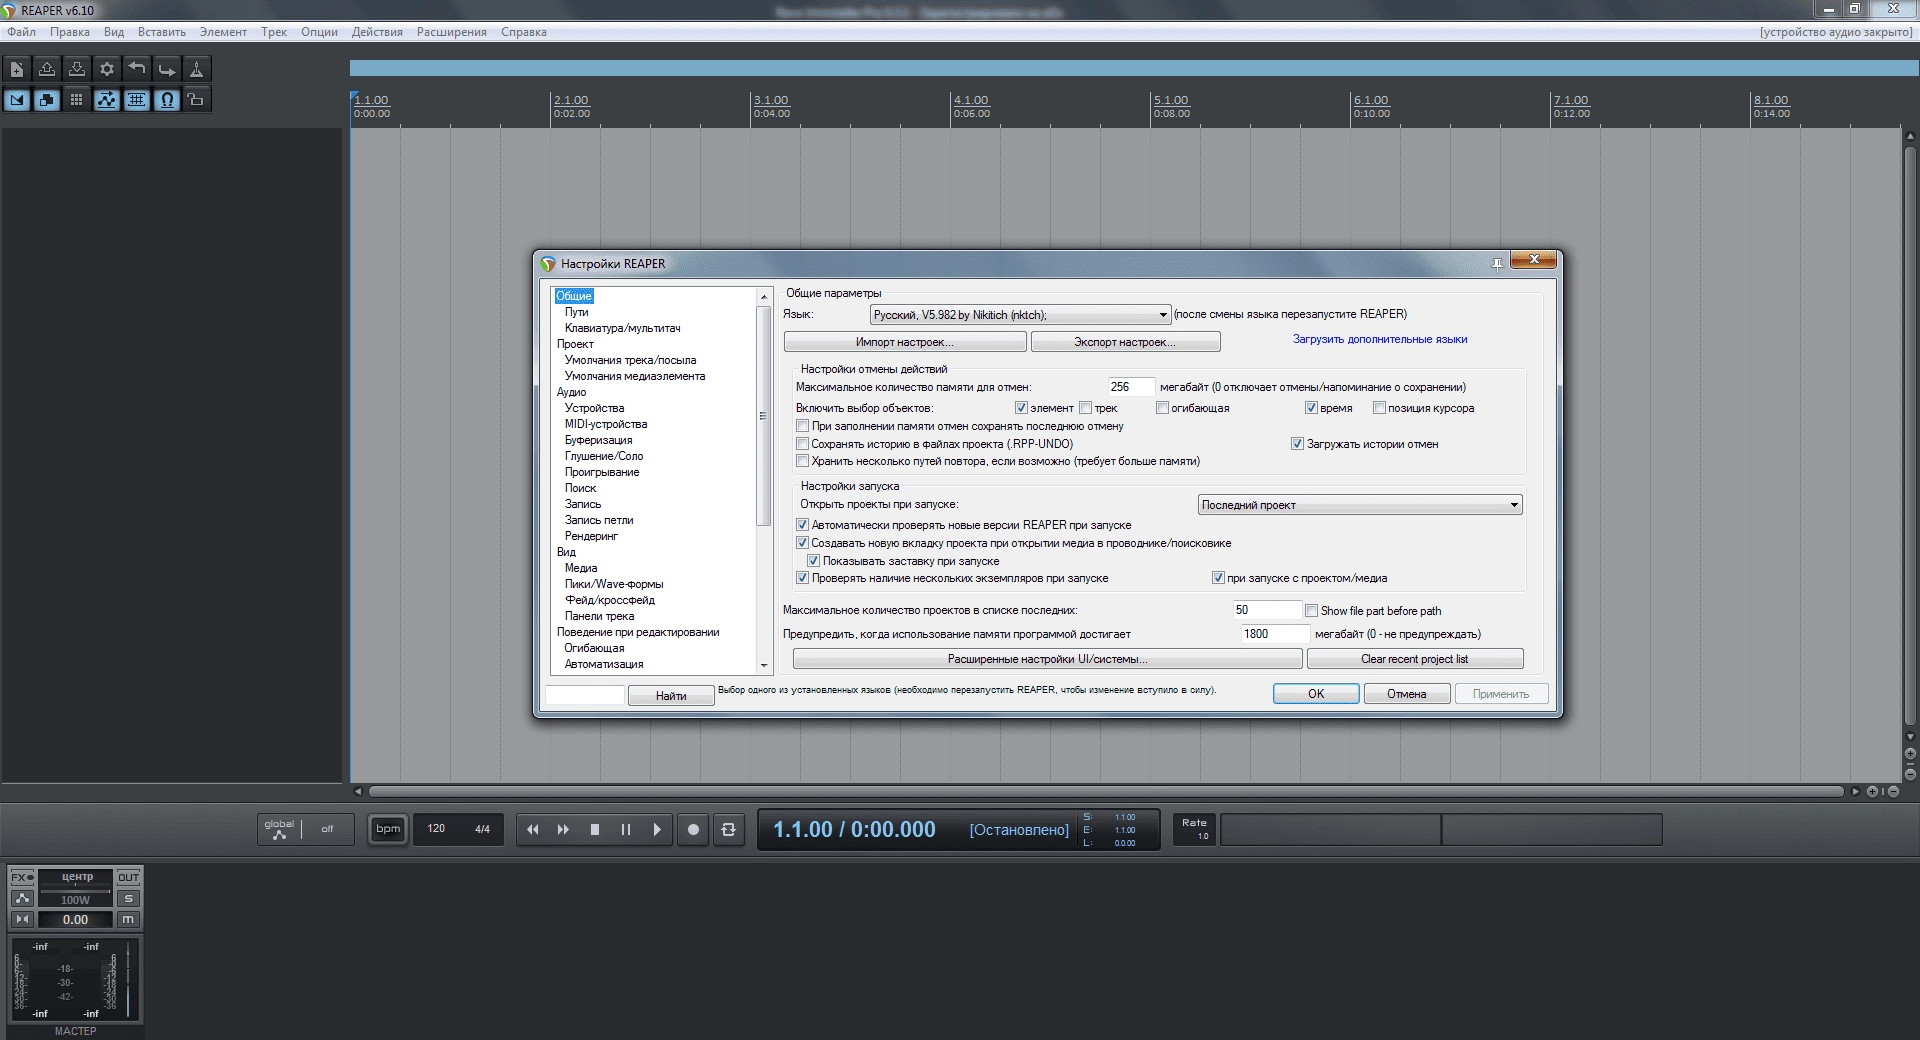This screenshot has height=1040, width=1920.
Task: Toggle auto-crossfade icon in toolbar
Action: [17, 100]
